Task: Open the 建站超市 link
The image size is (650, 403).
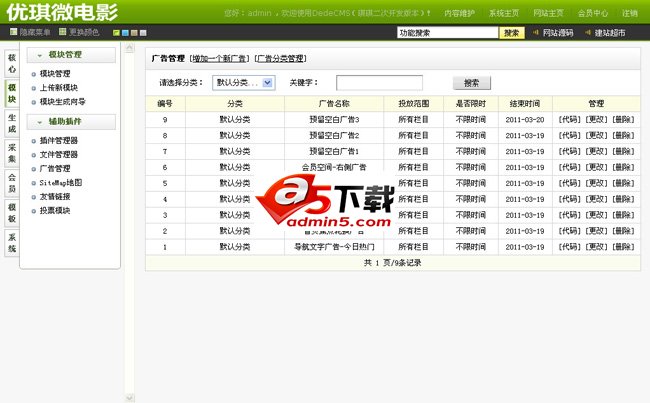Action: (610, 33)
